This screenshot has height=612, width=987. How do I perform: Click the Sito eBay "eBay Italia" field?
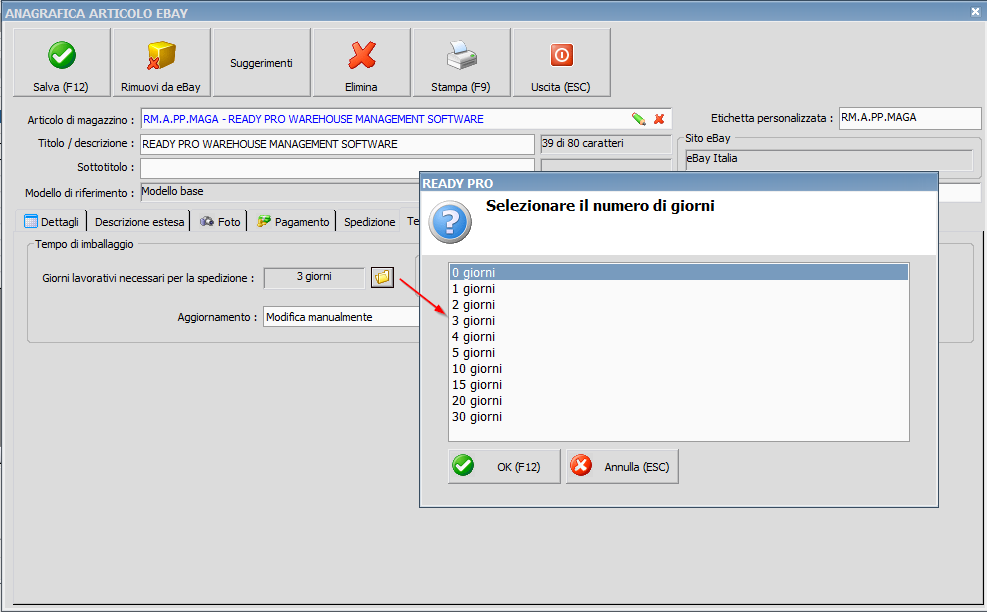[829, 159]
